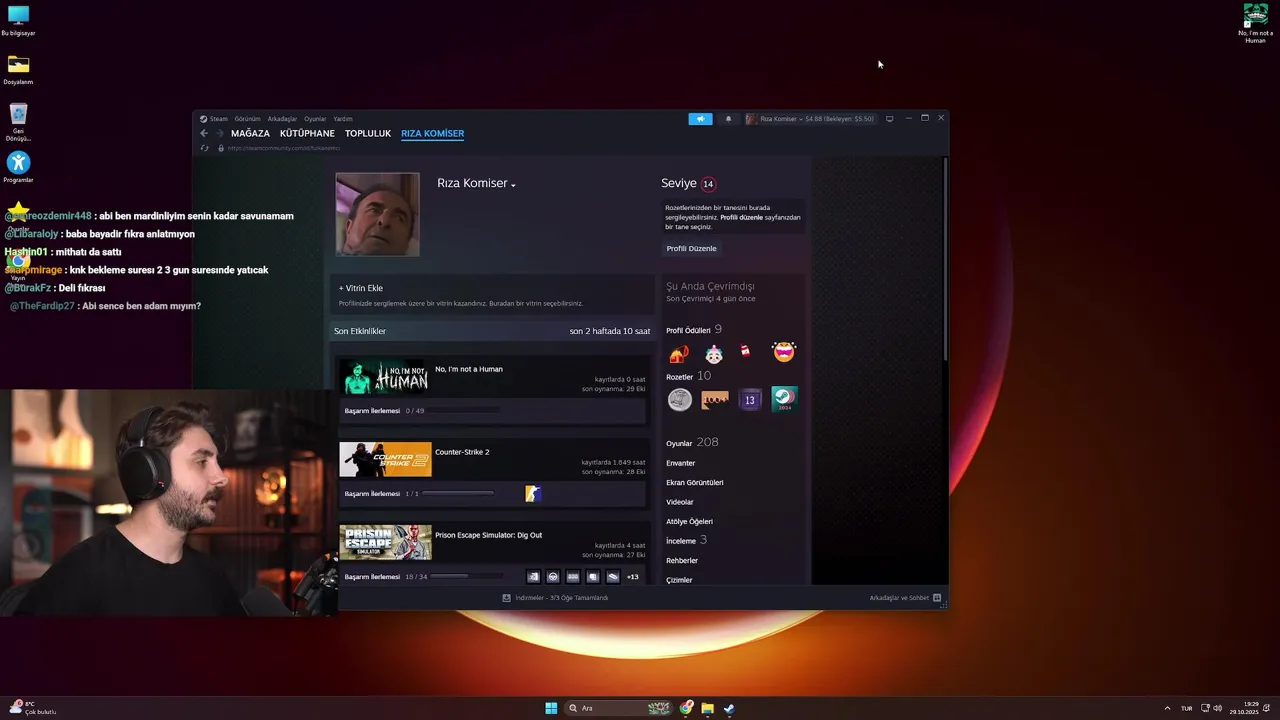Screen dimensions: 1280x720
Task: Open the Görünüm menu
Action: (247, 119)
